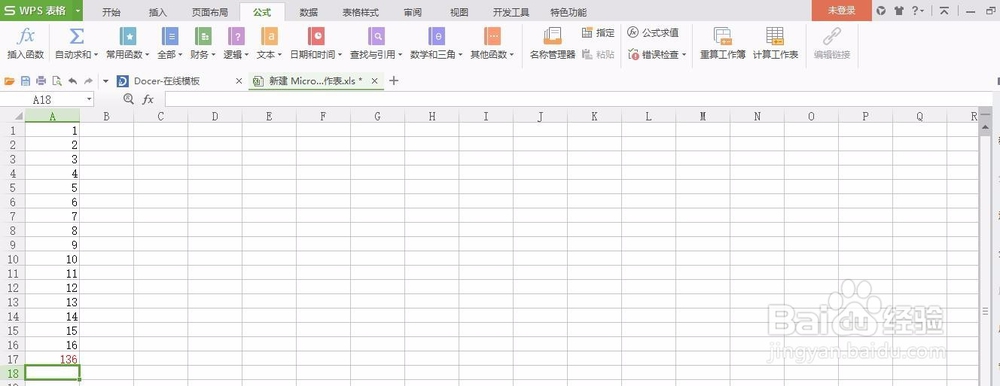1000x386 pixels.
Task: Click the 逻辑 logical functions icon
Action: (236, 36)
